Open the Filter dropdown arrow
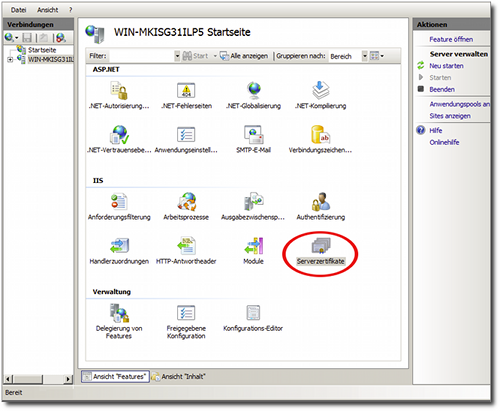 pyautogui.click(x=177, y=56)
